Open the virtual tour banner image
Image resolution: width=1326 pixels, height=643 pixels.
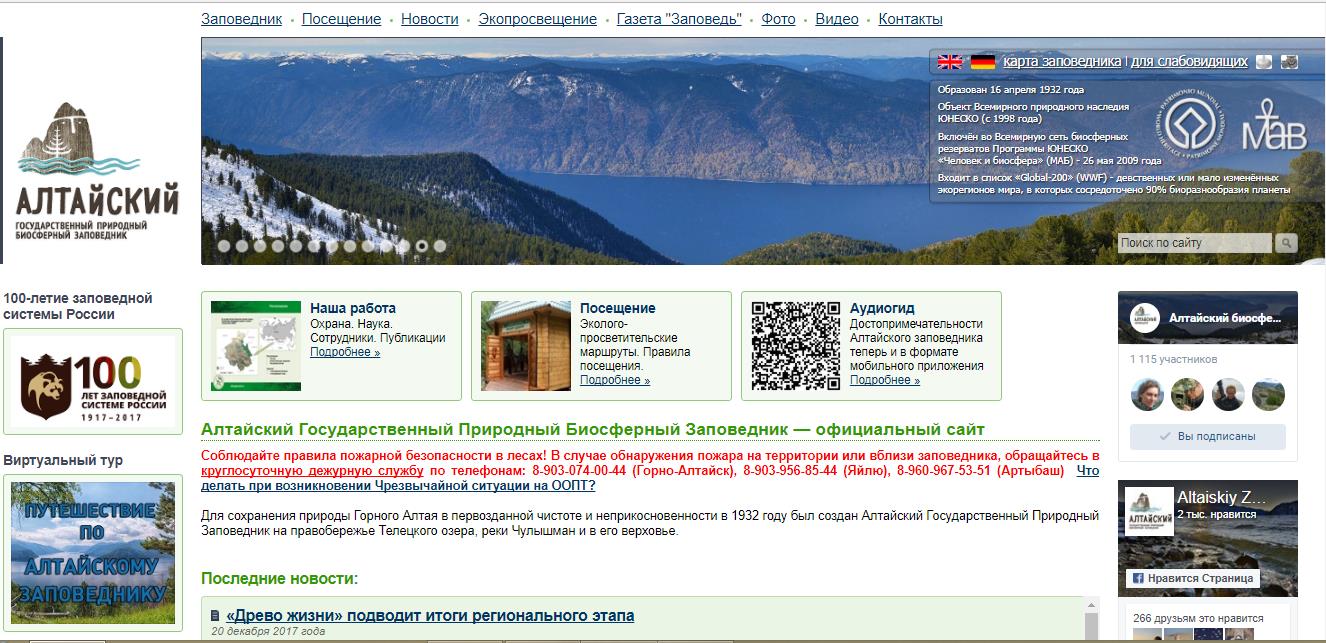click(x=93, y=553)
